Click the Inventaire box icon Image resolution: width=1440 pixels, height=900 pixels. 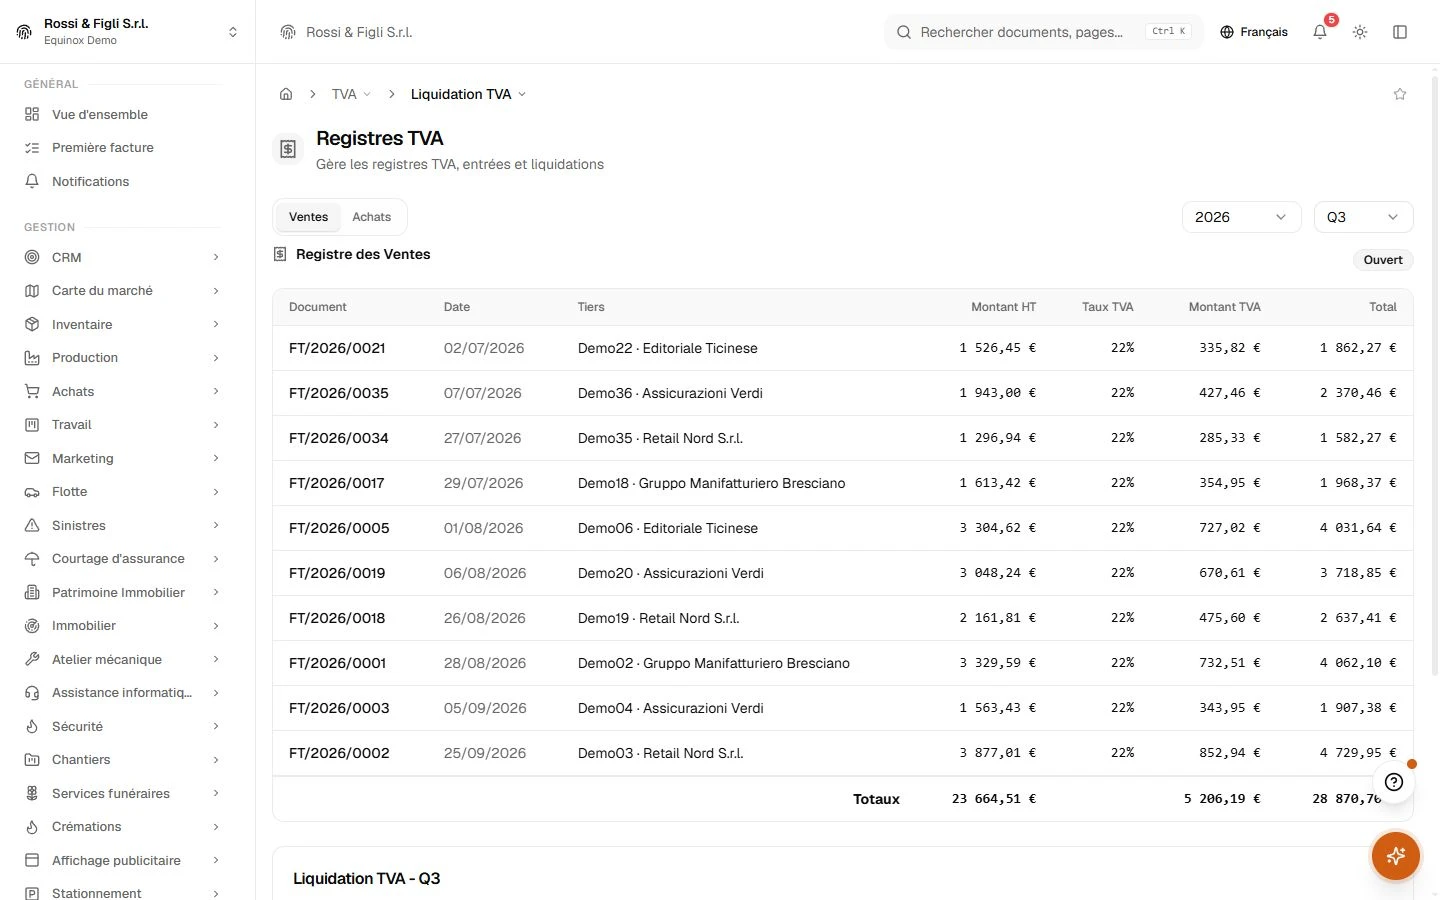tap(32, 324)
